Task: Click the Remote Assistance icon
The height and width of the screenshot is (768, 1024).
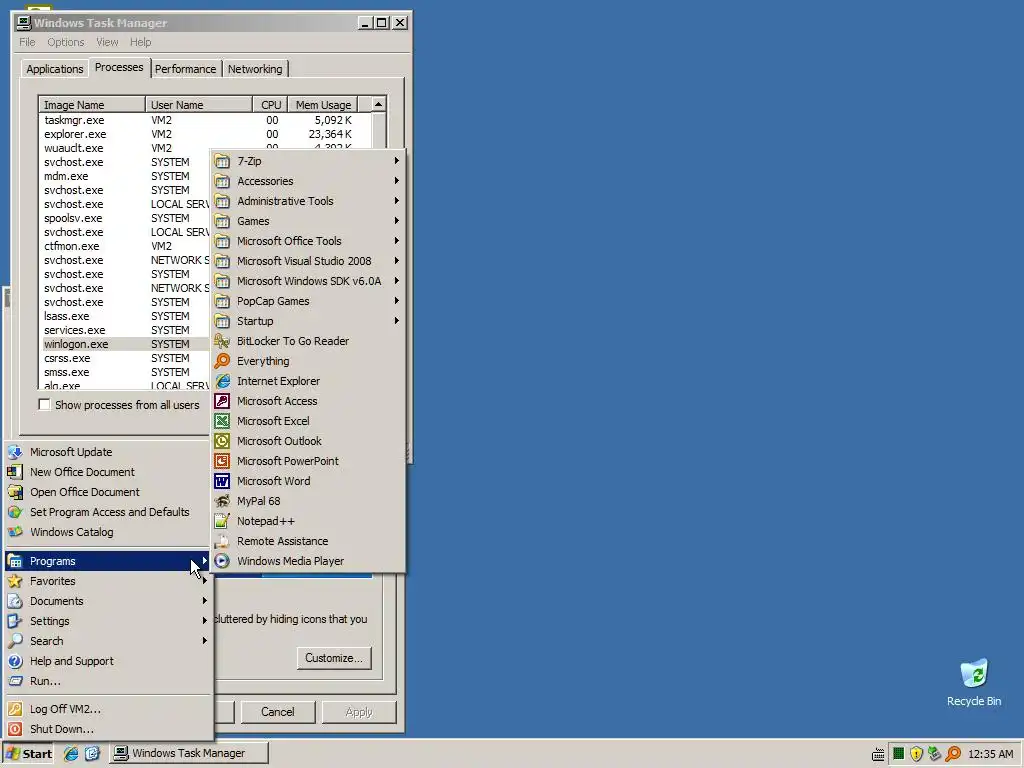Action: pos(223,541)
